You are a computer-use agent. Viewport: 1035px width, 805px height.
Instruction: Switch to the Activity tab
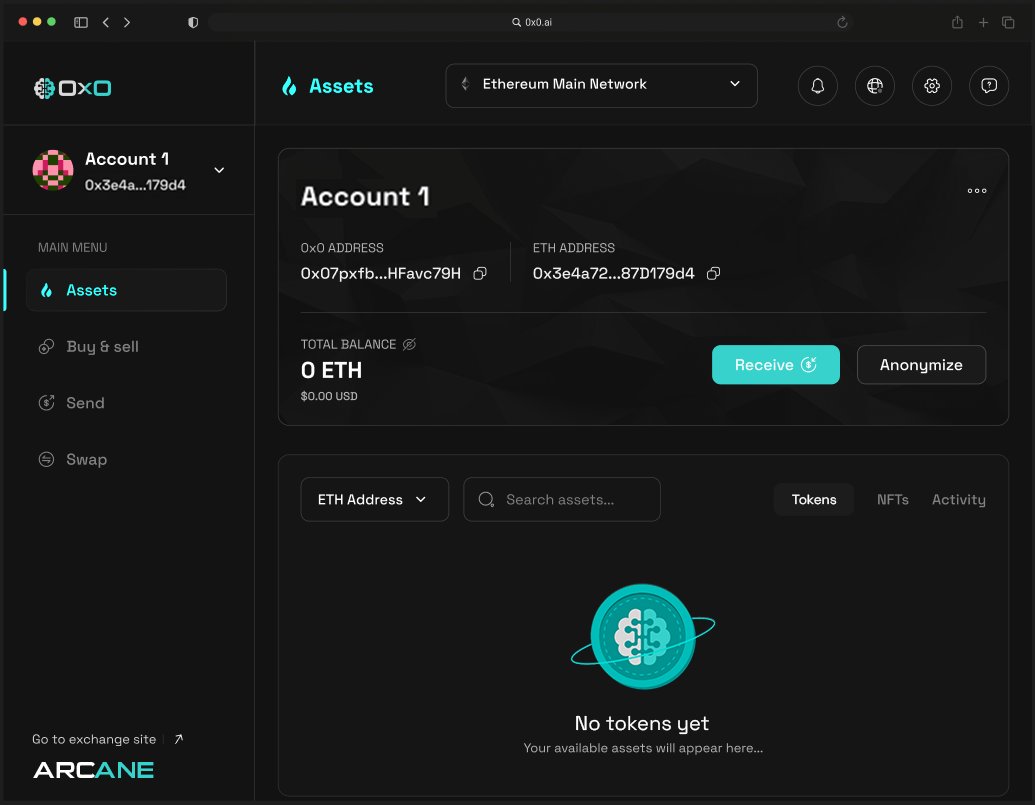click(957, 499)
